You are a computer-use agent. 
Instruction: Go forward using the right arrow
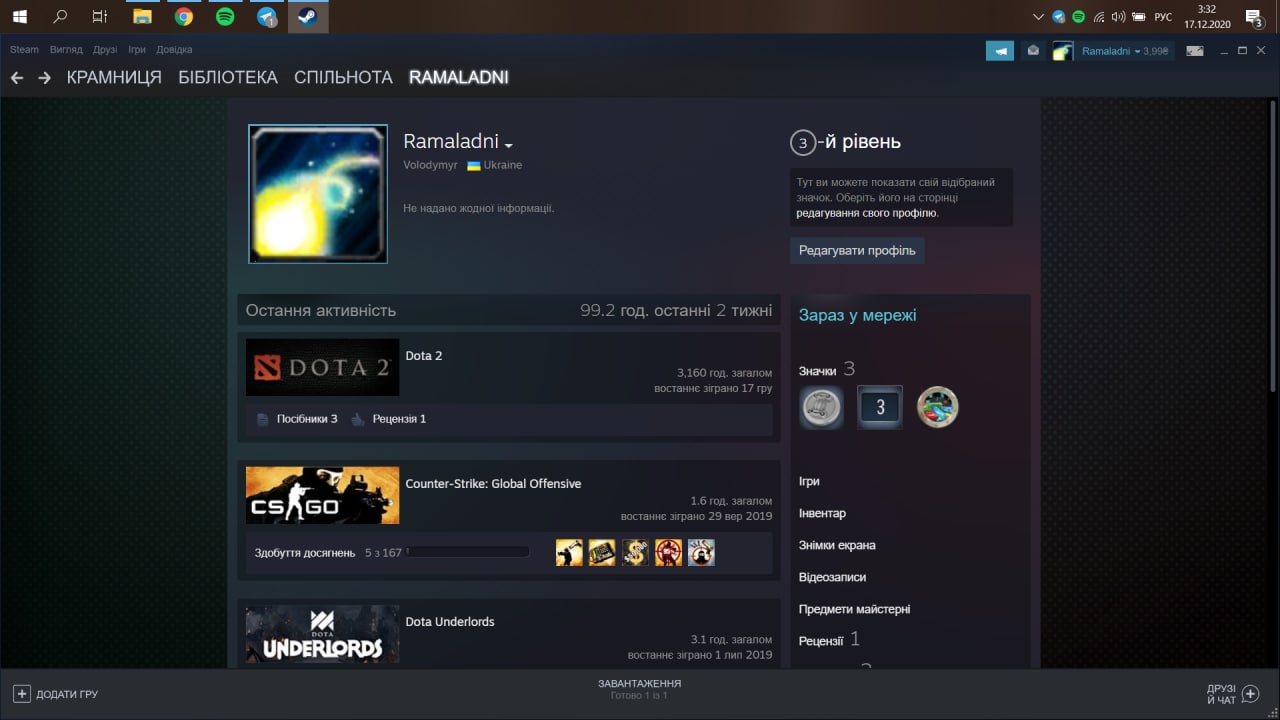(x=44, y=78)
